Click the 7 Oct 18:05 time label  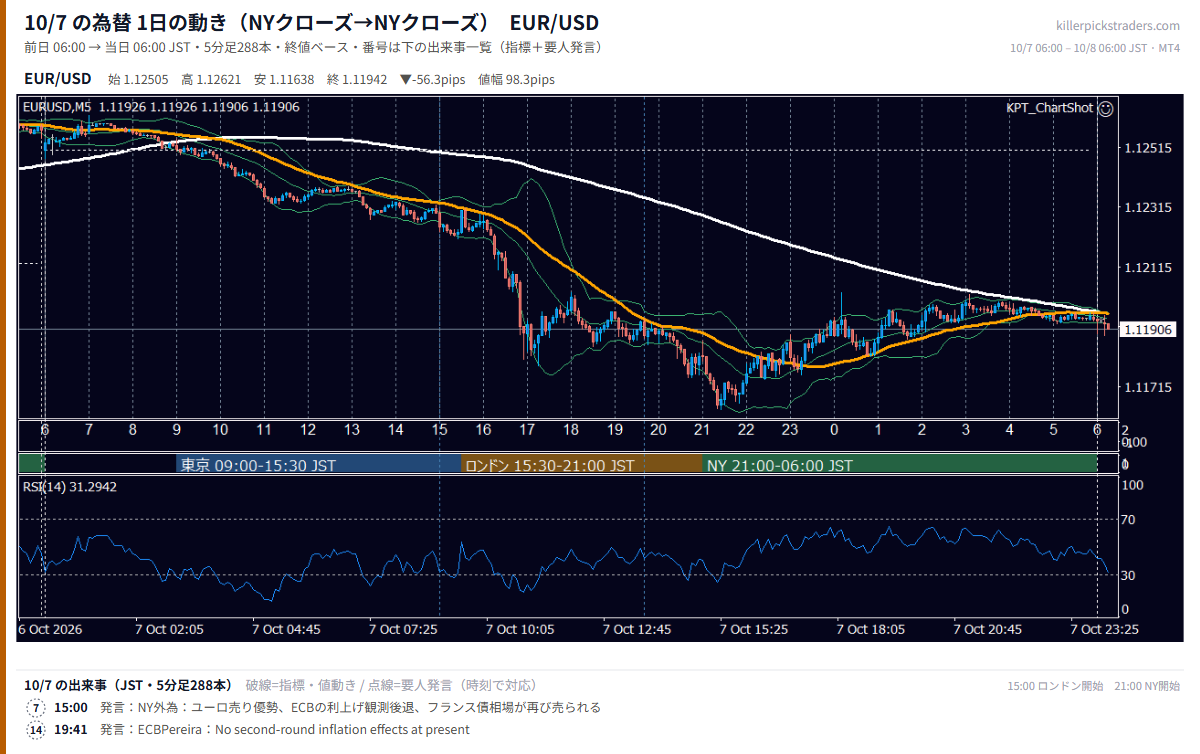pyautogui.click(x=870, y=629)
